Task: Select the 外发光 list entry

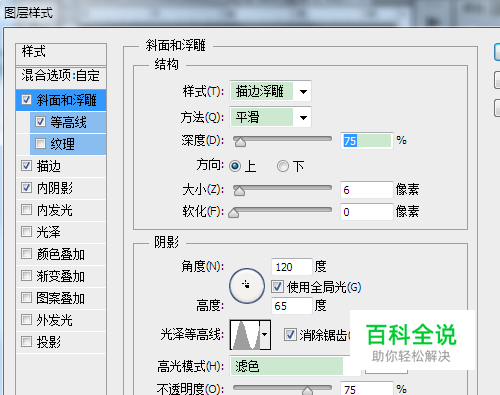Action: pos(61,320)
